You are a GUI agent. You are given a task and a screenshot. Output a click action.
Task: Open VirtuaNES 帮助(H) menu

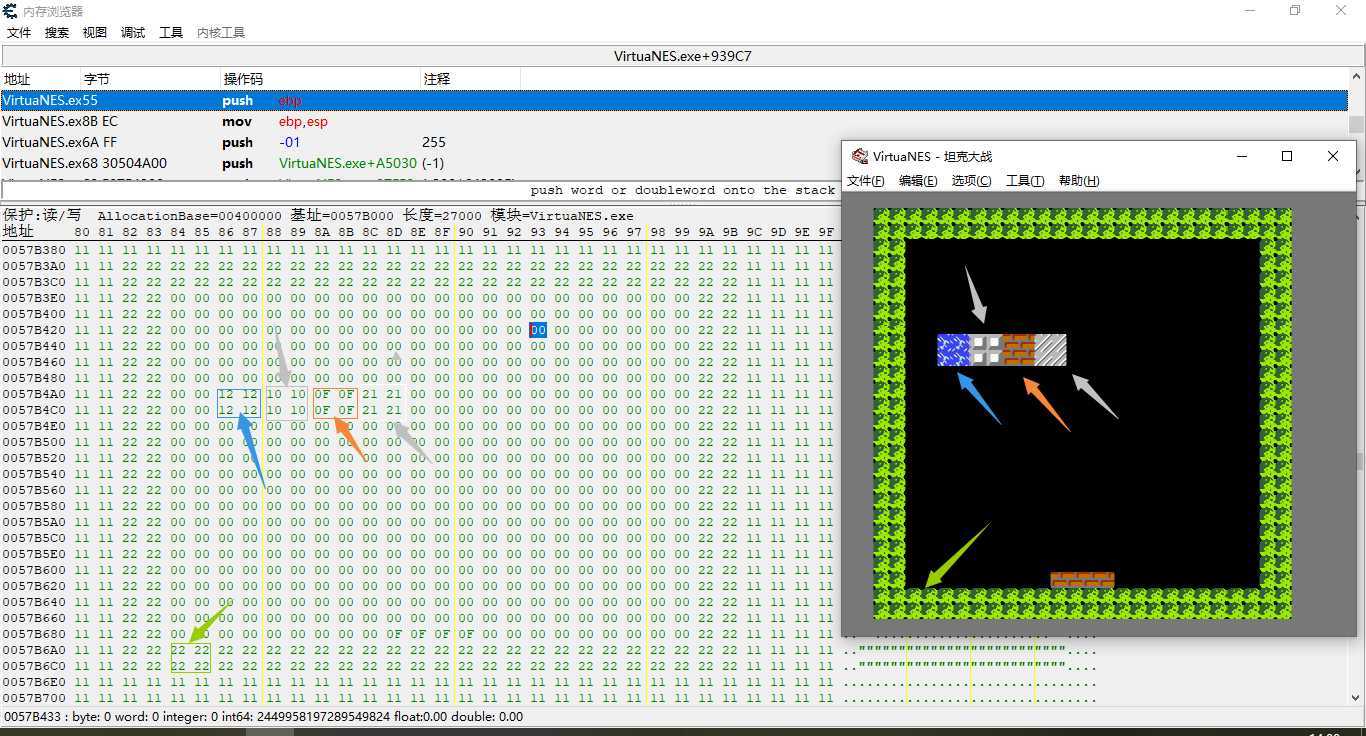[1078, 181]
